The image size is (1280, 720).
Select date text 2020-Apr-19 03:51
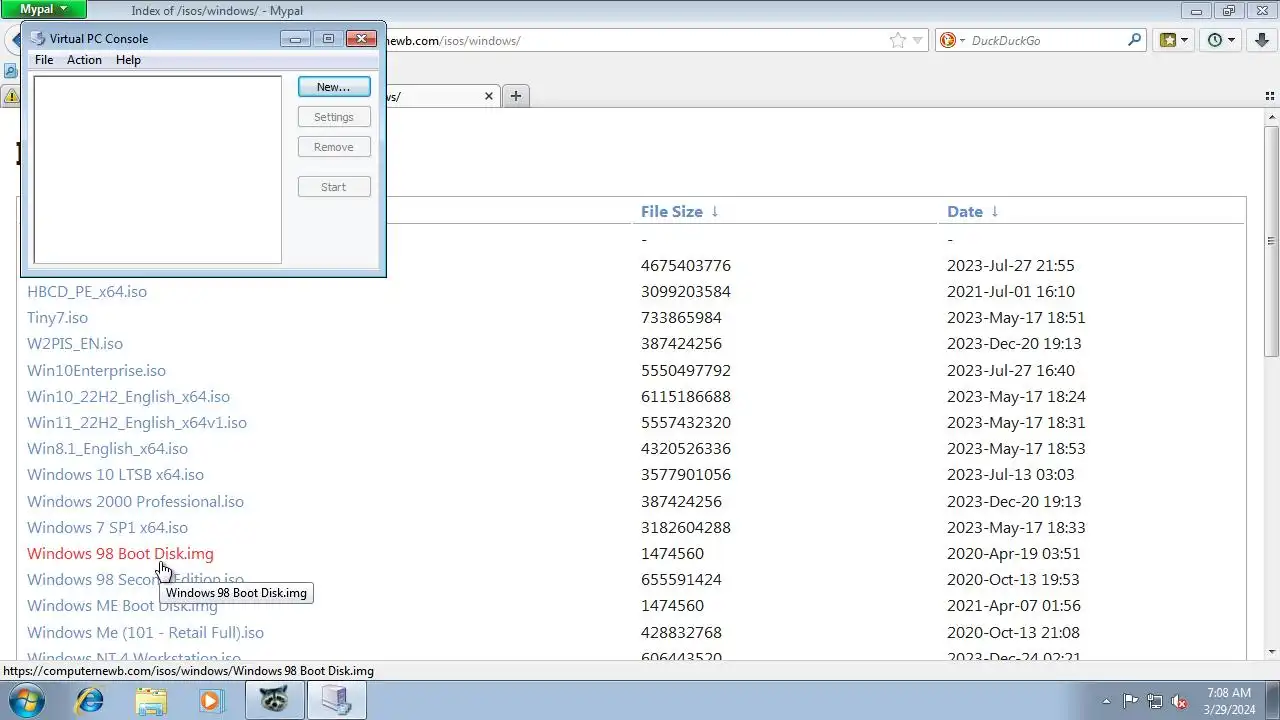tap(1013, 554)
